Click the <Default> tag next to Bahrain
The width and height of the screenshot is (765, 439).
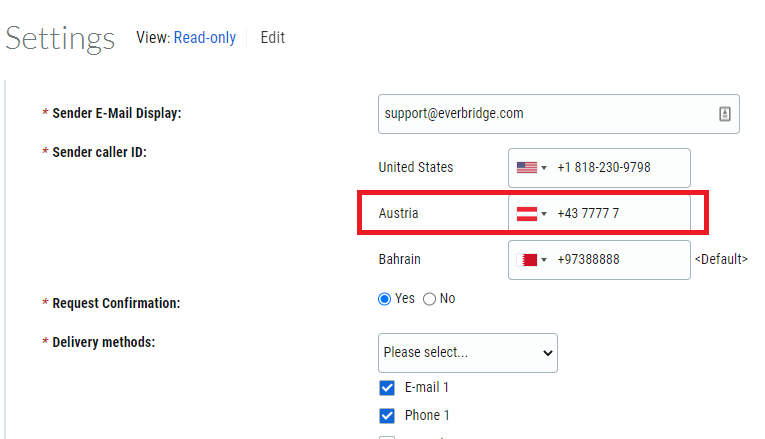(721, 260)
